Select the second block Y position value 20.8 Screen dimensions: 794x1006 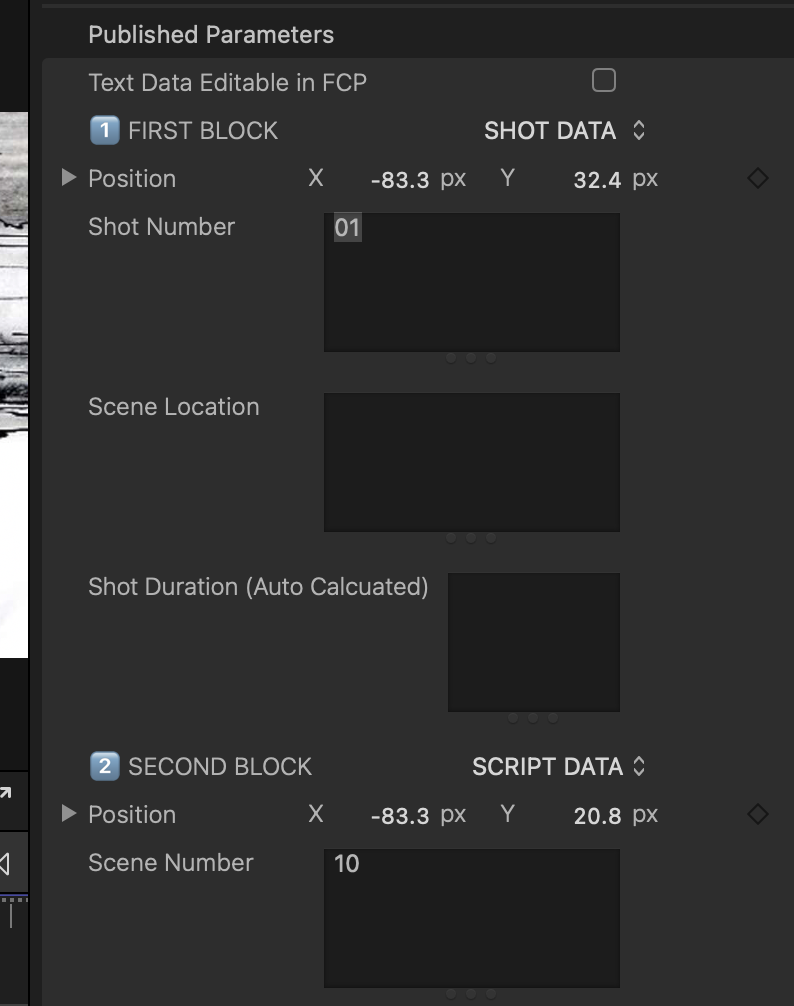click(x=597, y=816)
